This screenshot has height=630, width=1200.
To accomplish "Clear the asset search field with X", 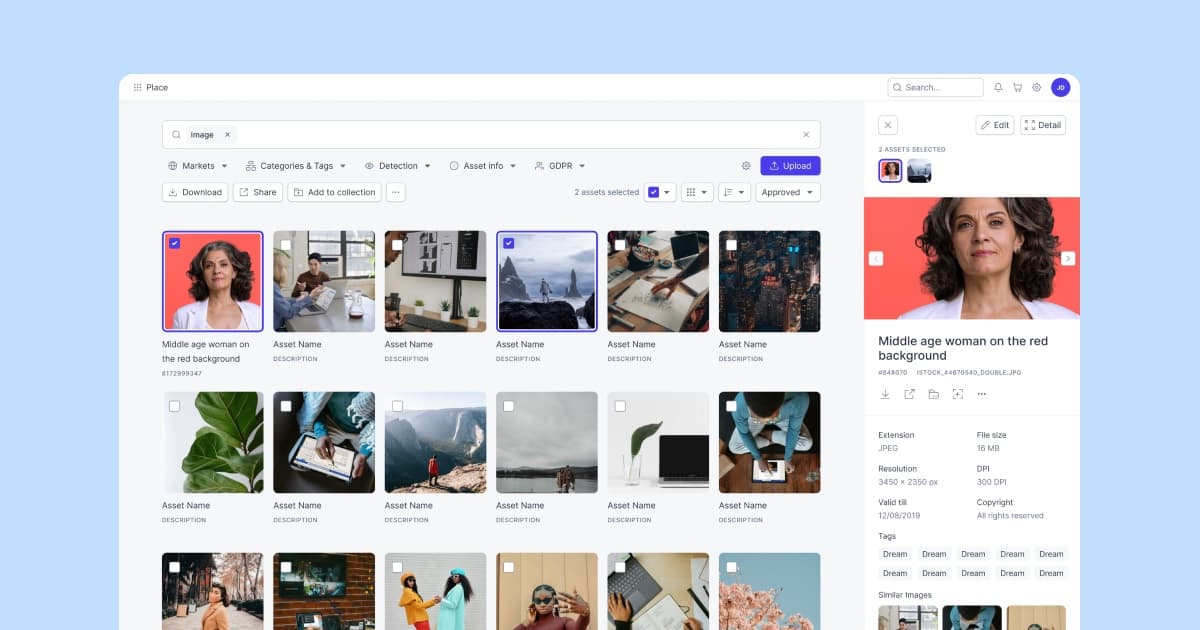I will tap(806, 134).
